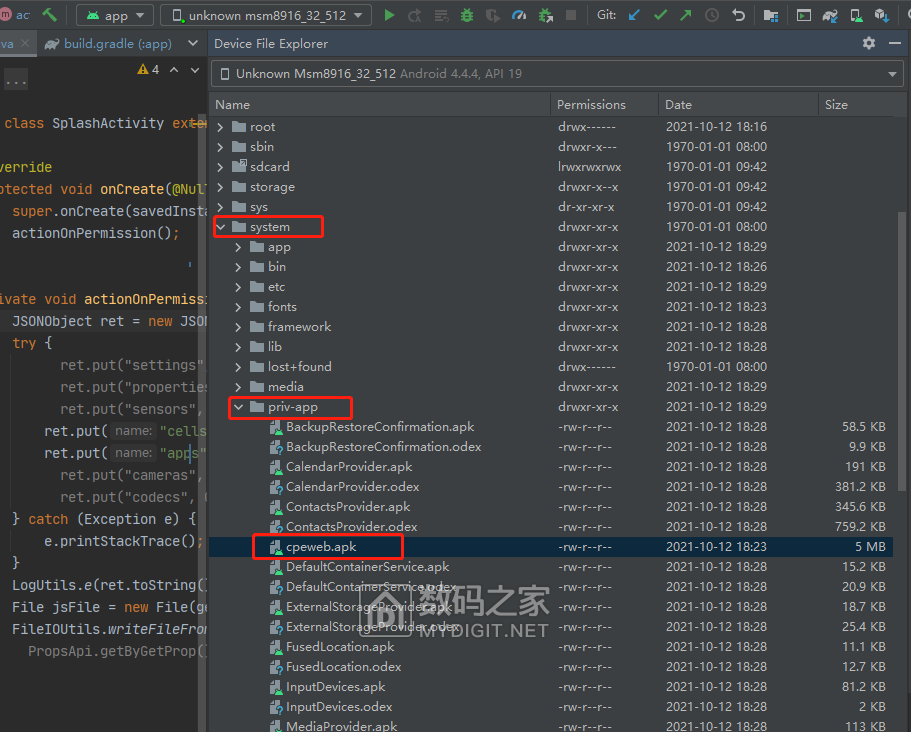Close the partially visible java editor tab

coord(24,43)
